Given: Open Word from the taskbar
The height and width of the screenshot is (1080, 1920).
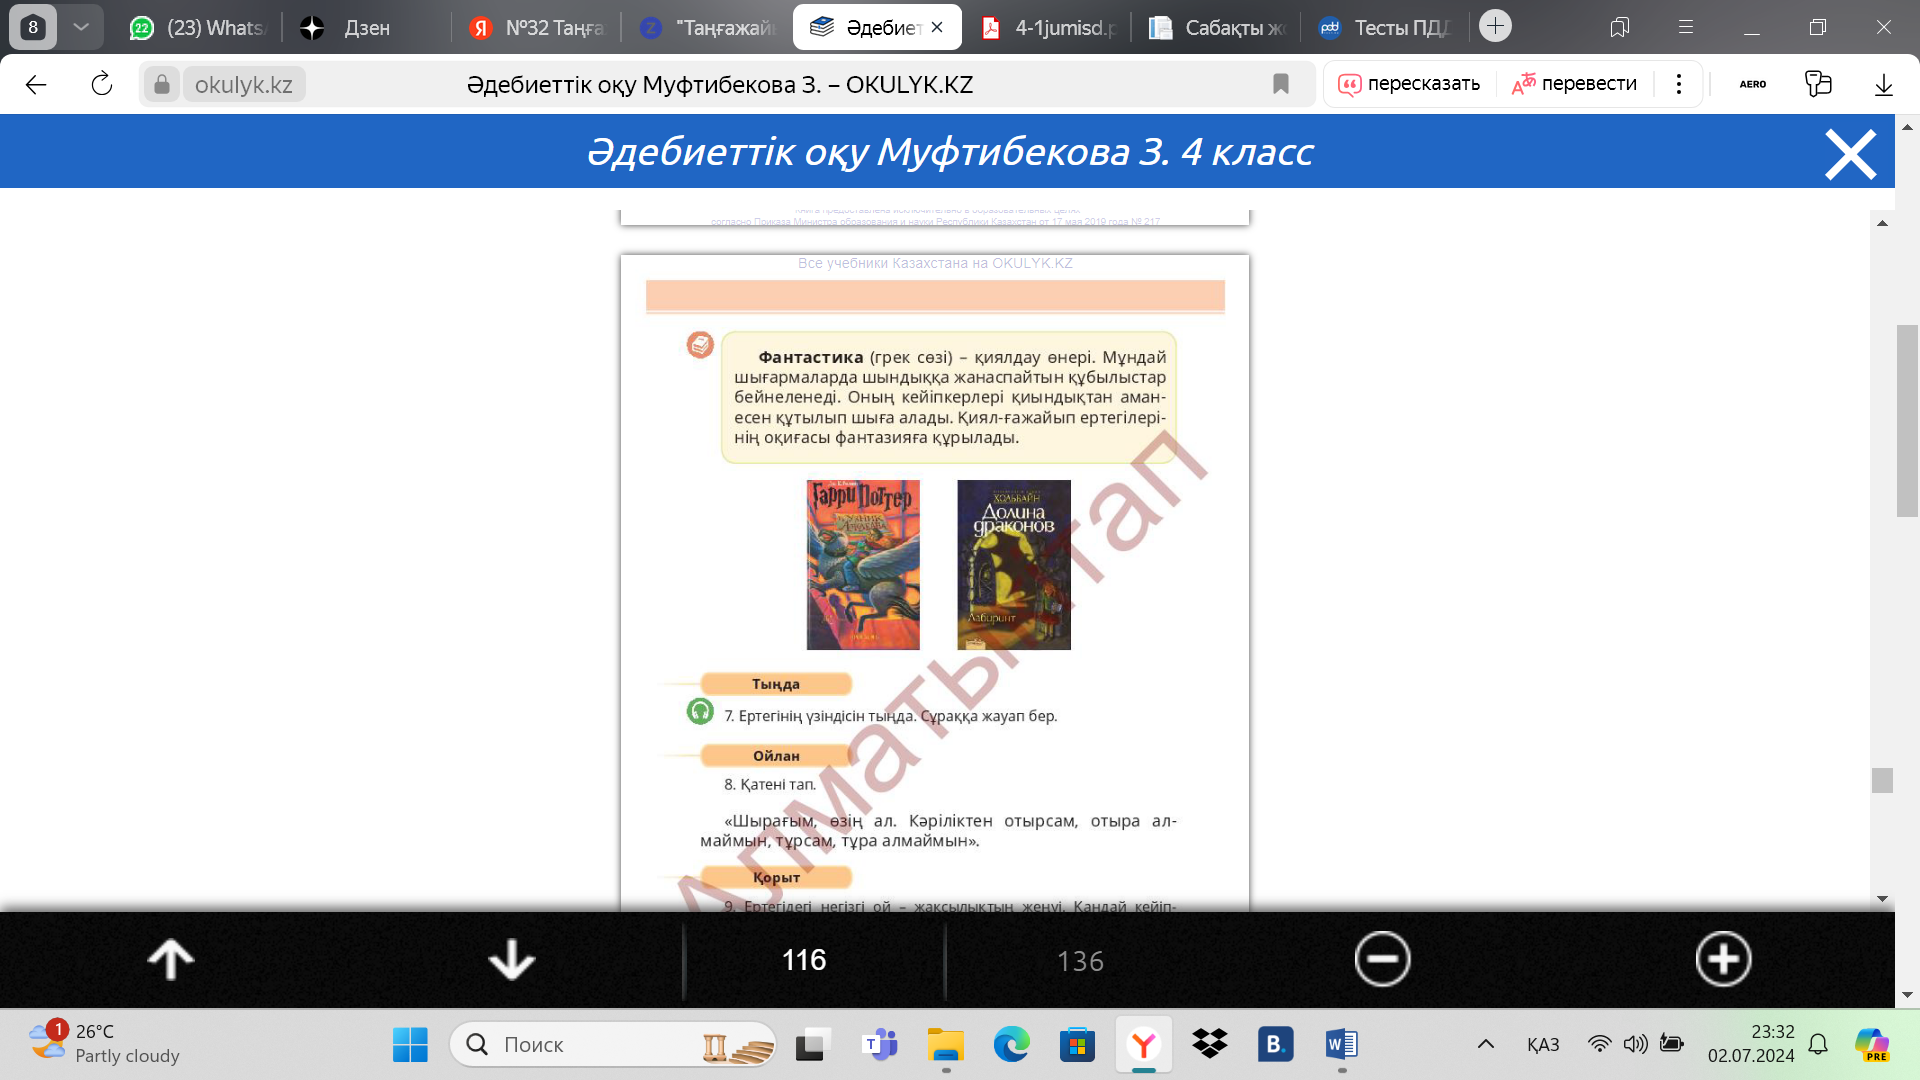Looking at the screenshot, I should click(x=1341, y=1045).
